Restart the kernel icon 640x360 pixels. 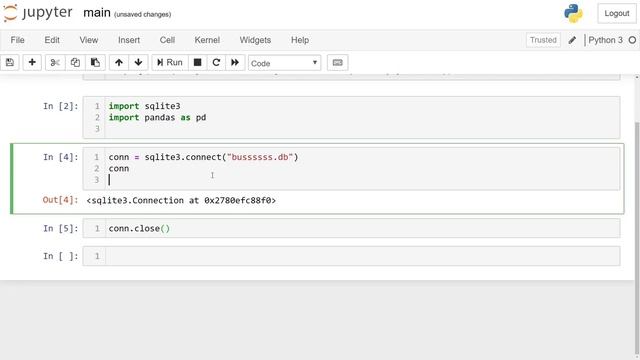click(216, 62)
